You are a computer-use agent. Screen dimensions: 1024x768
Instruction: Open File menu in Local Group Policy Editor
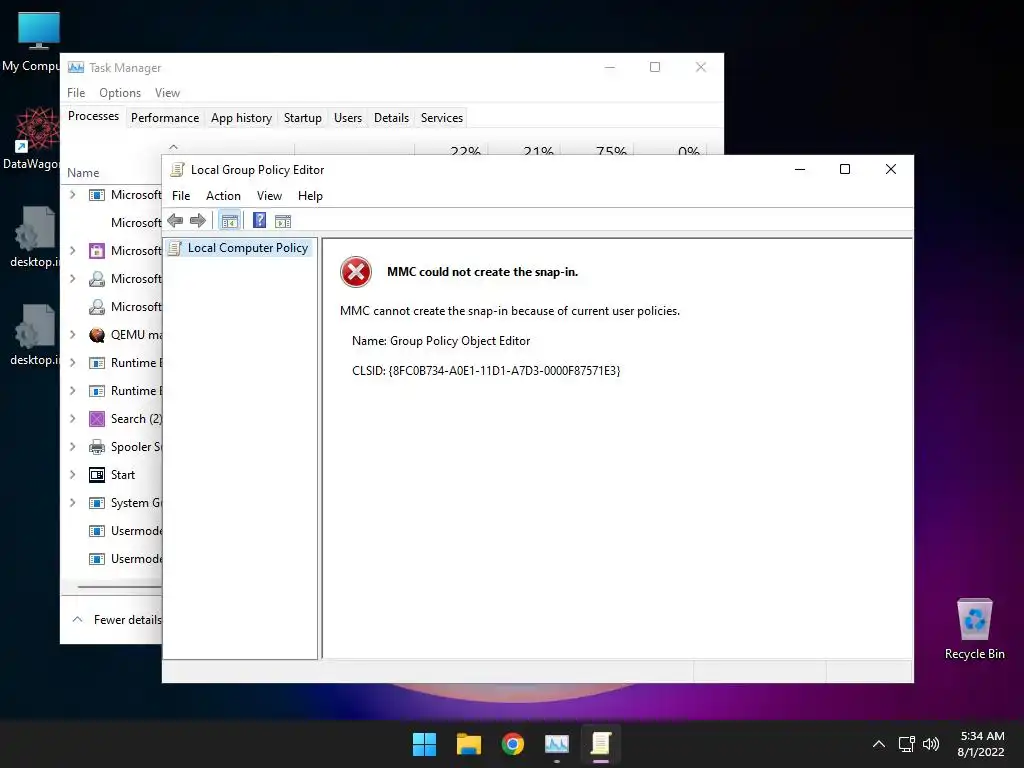coord(181,196)
